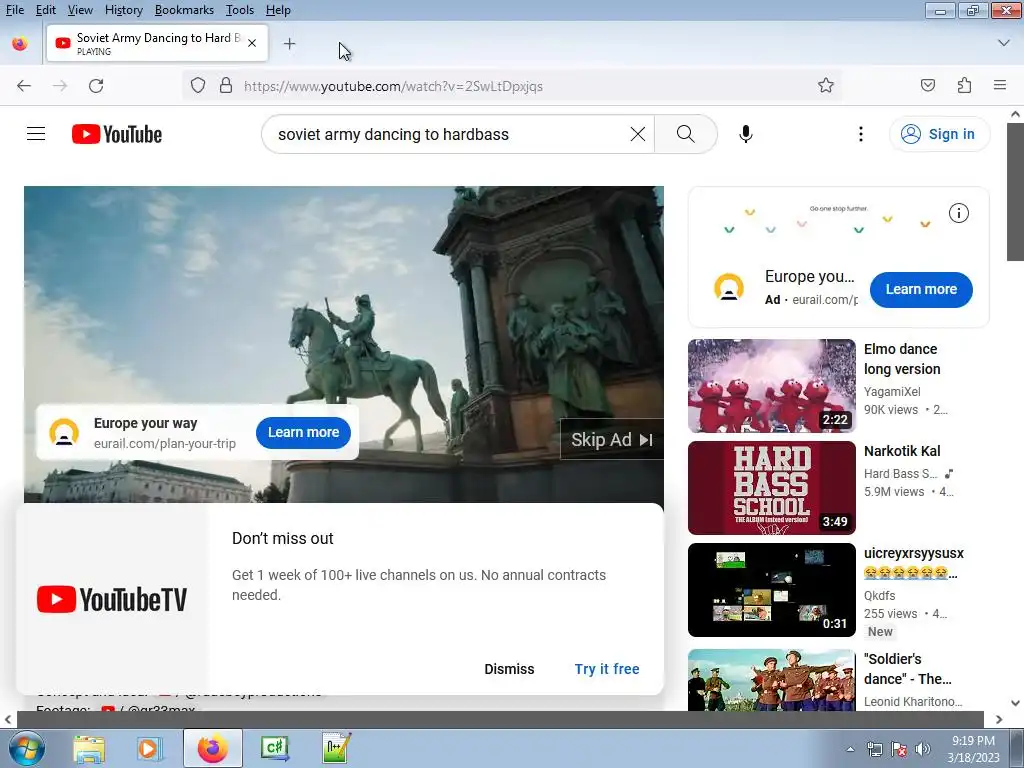
Task: Click the vertical scrollbar thumb
Action: tap(1015, 191)
